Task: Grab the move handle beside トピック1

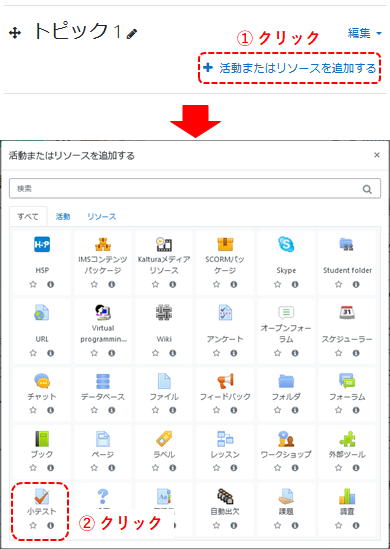Action: pos(15,34)
